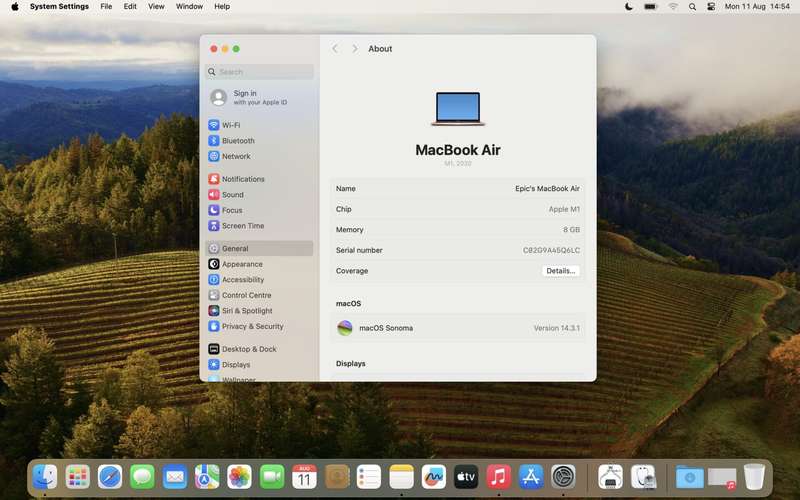The image size is (800, 500).
Task: Click the Focus moon icon in menu bar
Action: (629, 7)
